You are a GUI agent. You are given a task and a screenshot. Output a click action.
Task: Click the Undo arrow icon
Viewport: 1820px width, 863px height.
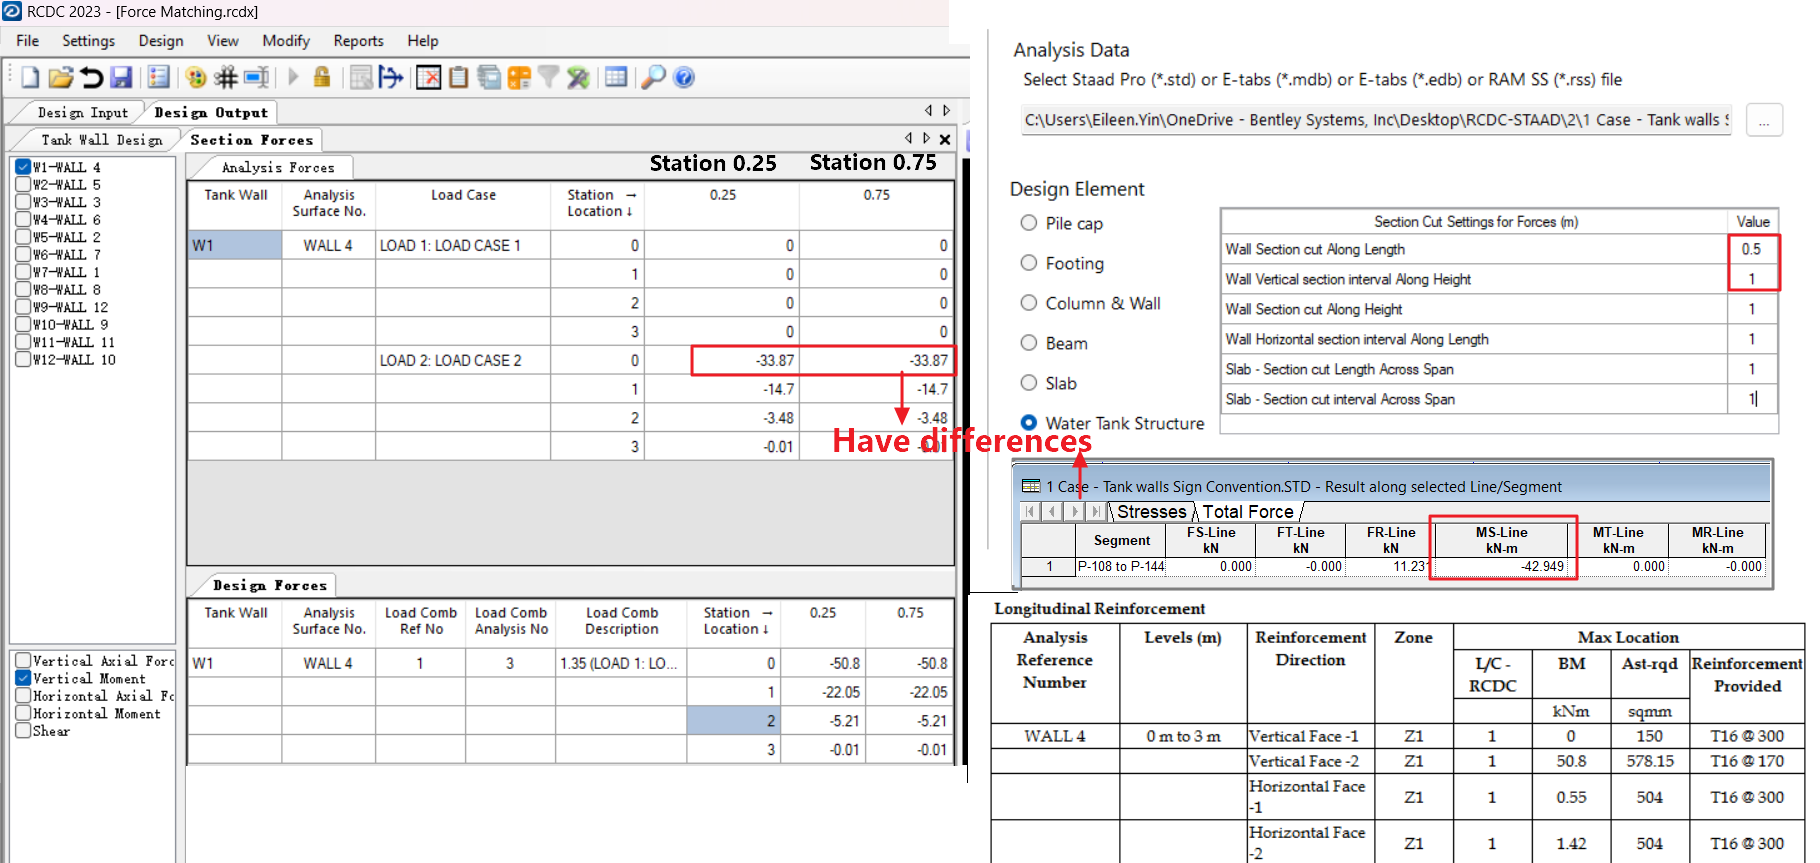tap(91, 78)
